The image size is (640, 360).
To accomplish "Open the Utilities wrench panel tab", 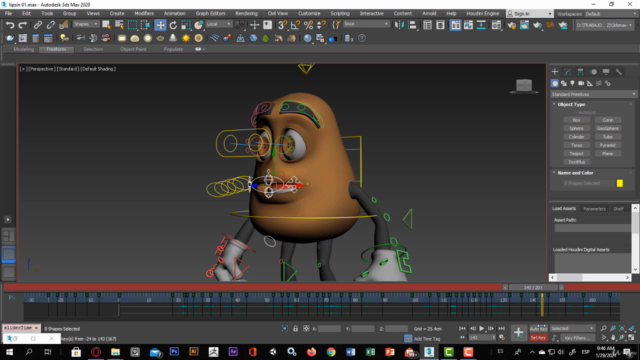I will click(619, 72).
